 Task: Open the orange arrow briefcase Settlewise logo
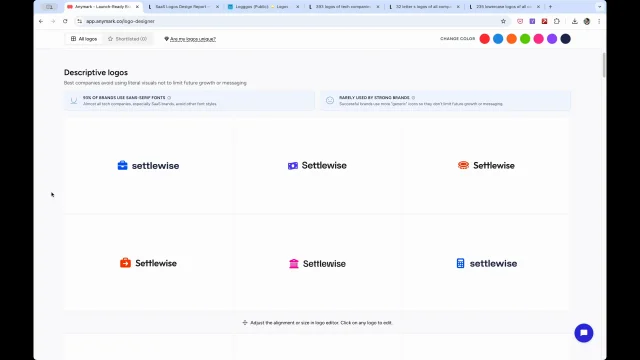click(x=148, y=263)
